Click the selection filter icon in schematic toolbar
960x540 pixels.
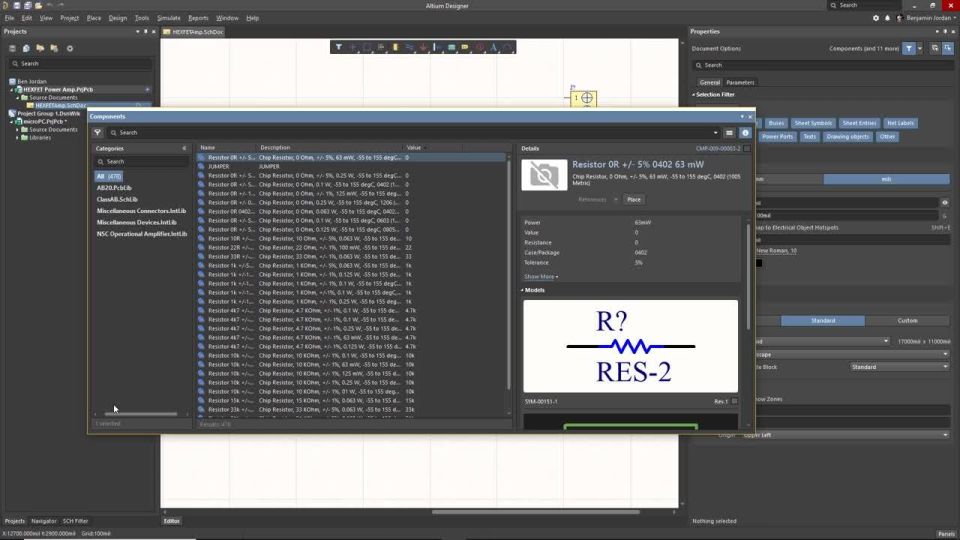339,47
